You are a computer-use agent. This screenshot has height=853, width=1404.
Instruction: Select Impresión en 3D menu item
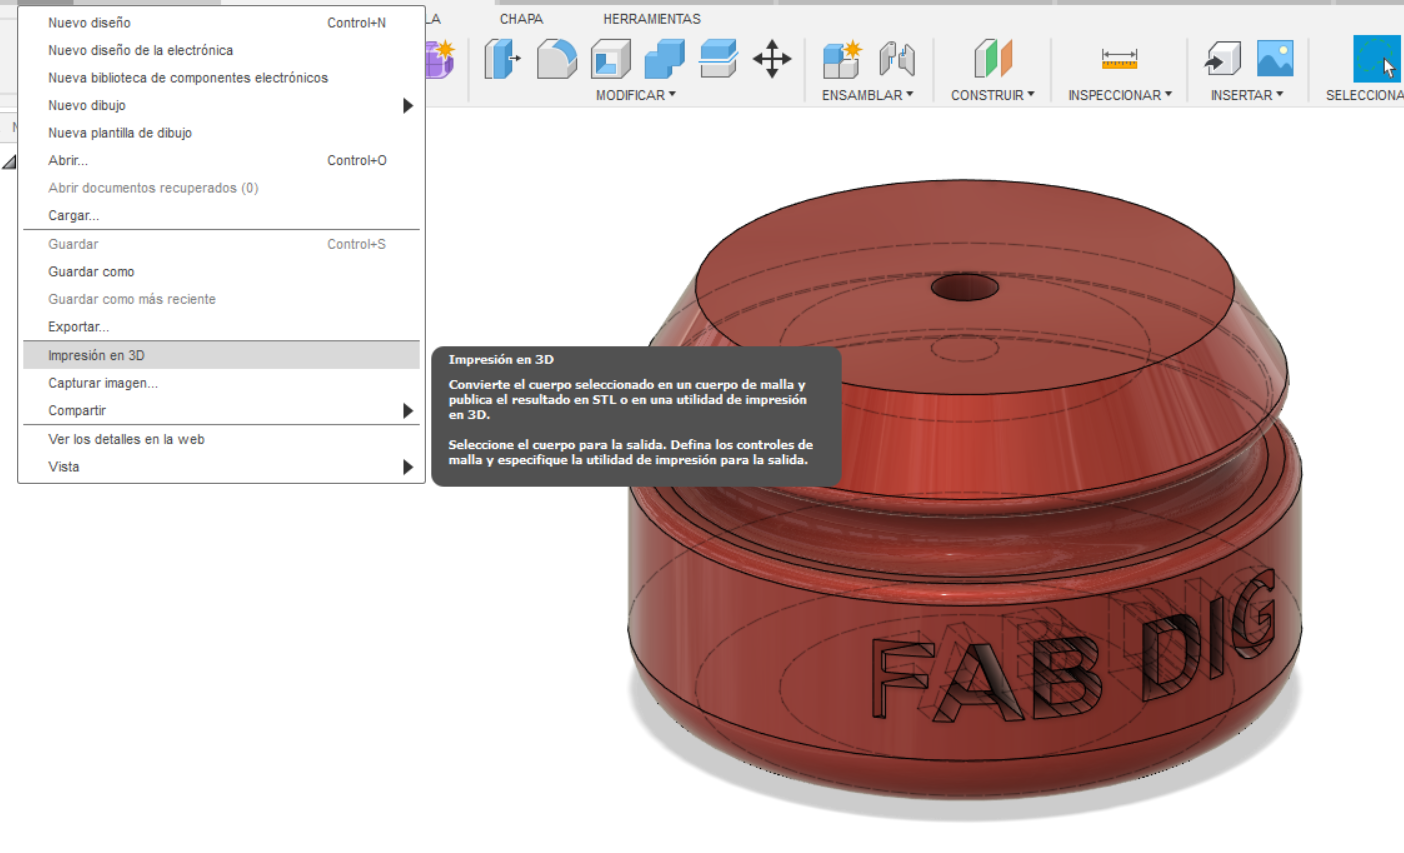pyautogui.click(x=221, y=355)
